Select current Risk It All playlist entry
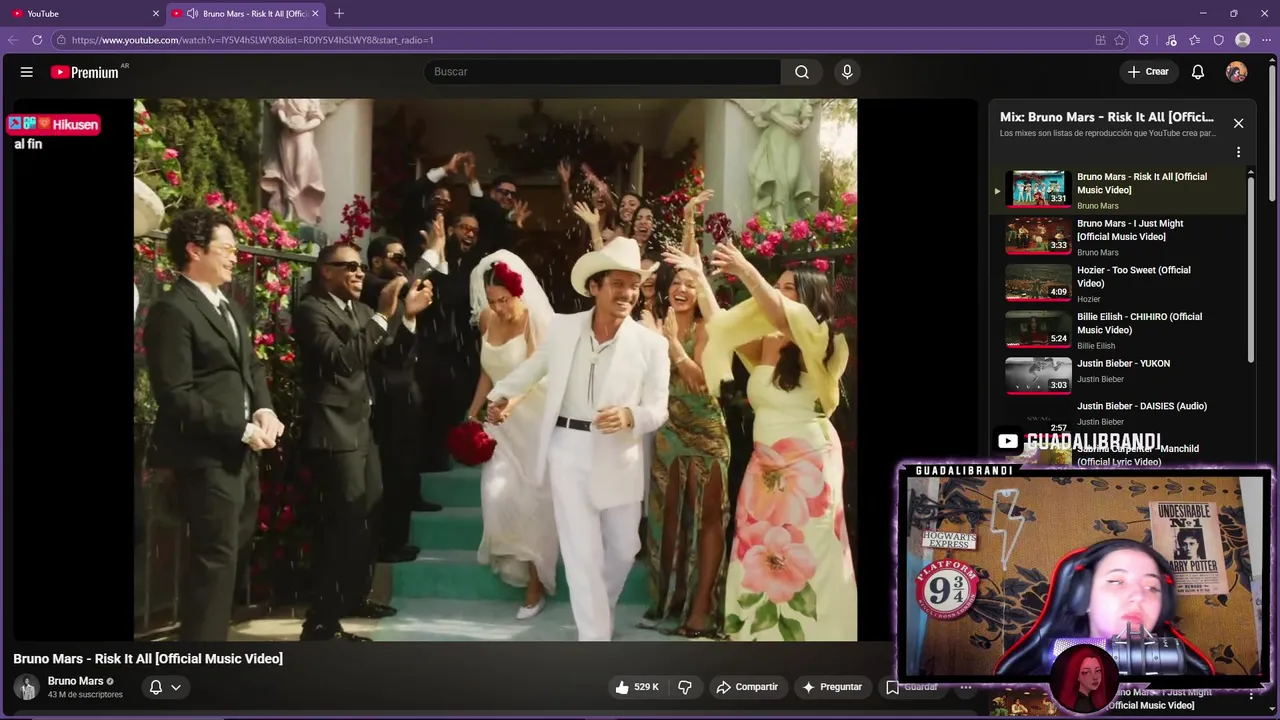Screen dimensions: 1280x720 pyautogui.click(x=1117, y=190)
